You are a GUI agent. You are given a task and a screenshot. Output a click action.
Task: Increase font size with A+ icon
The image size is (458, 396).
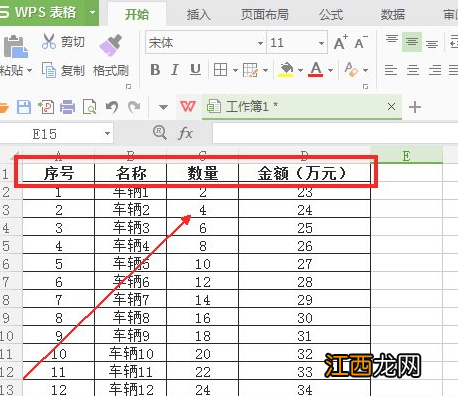341,42
